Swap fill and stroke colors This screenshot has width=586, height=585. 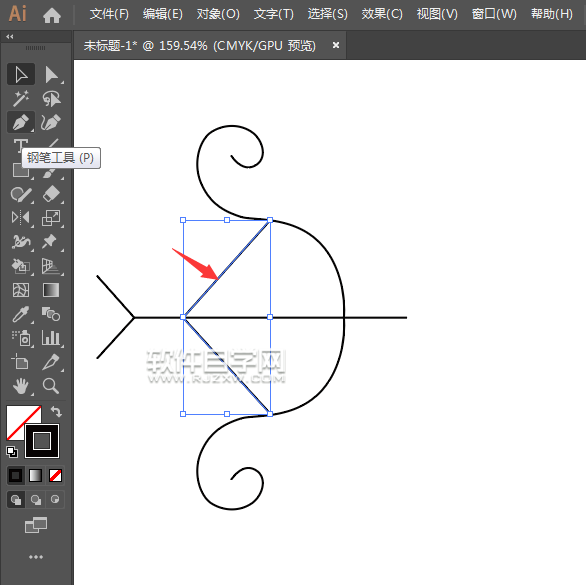coord(56,411)
